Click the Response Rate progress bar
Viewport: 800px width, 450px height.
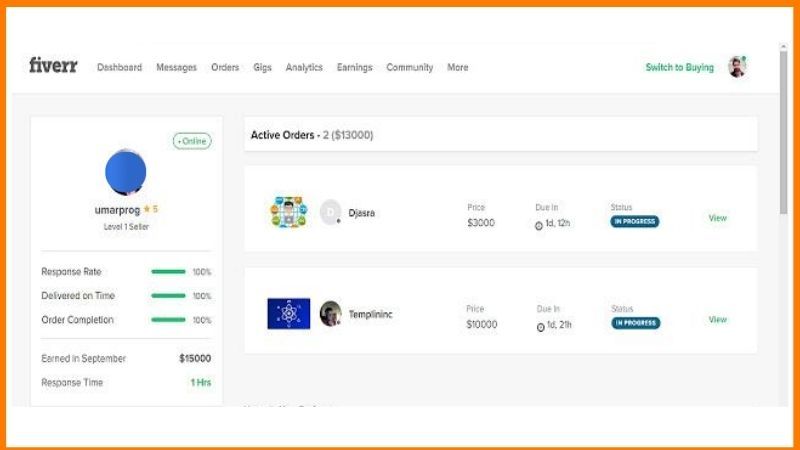[x=168, y=272]
